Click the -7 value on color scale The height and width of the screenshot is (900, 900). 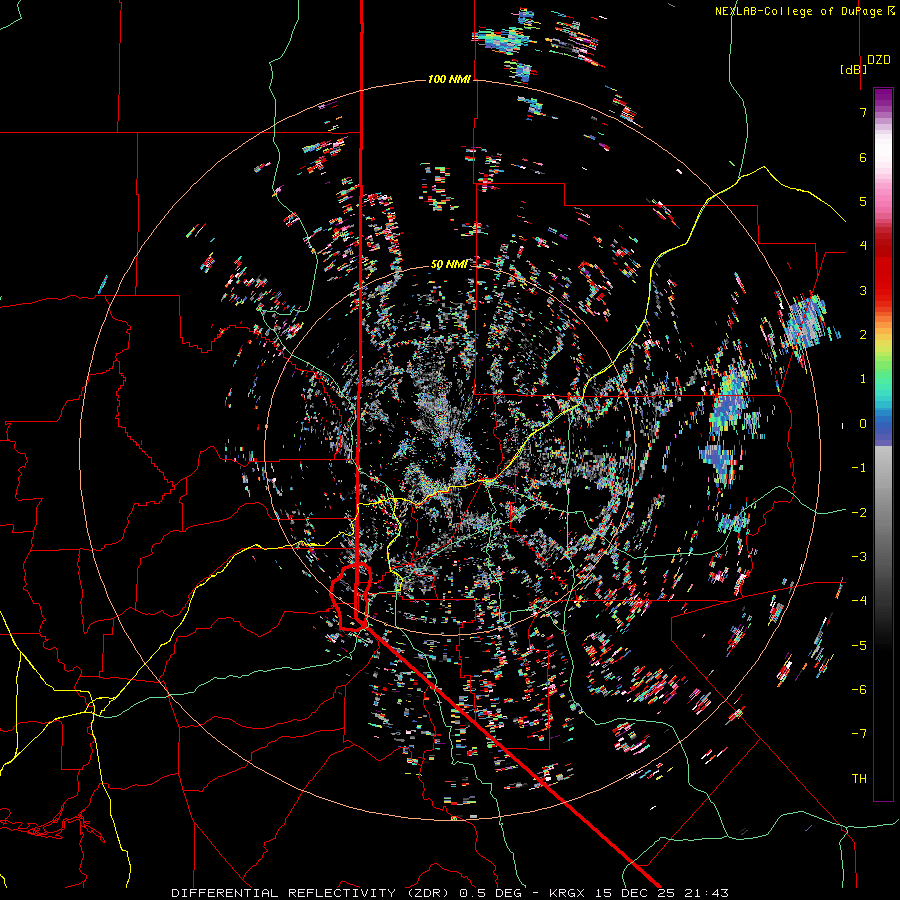859,734
